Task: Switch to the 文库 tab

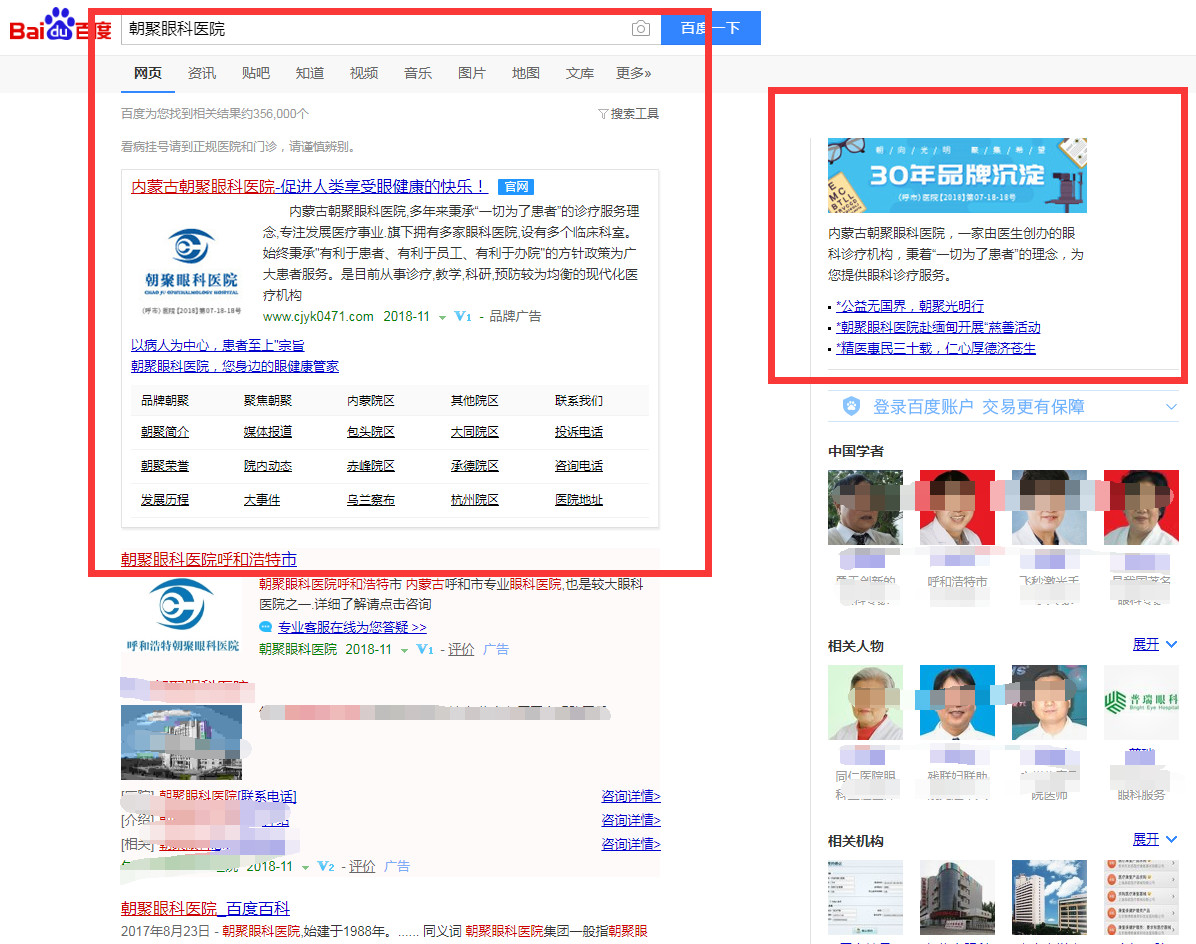Action: coord(580,73)
